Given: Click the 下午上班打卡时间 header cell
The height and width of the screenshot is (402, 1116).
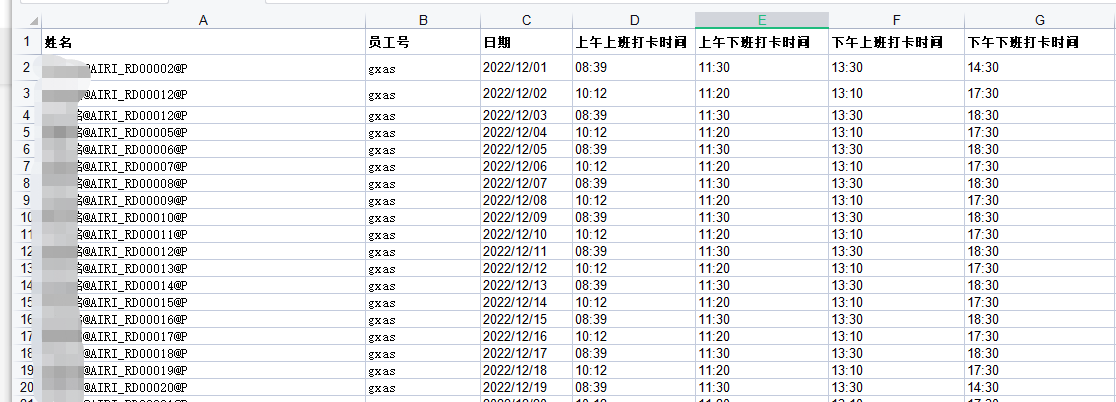Looking at the screenshot, I should coord(897,42).
